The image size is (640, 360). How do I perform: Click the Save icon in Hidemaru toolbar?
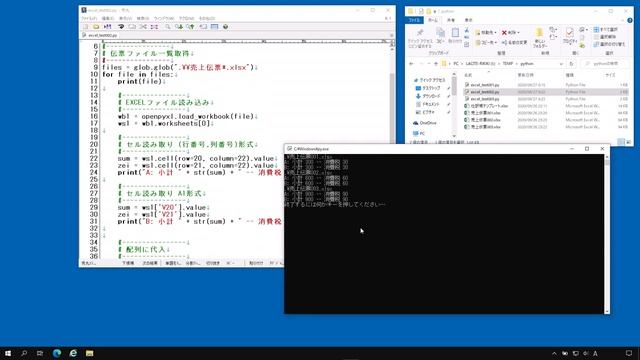[x=108, y=27]
